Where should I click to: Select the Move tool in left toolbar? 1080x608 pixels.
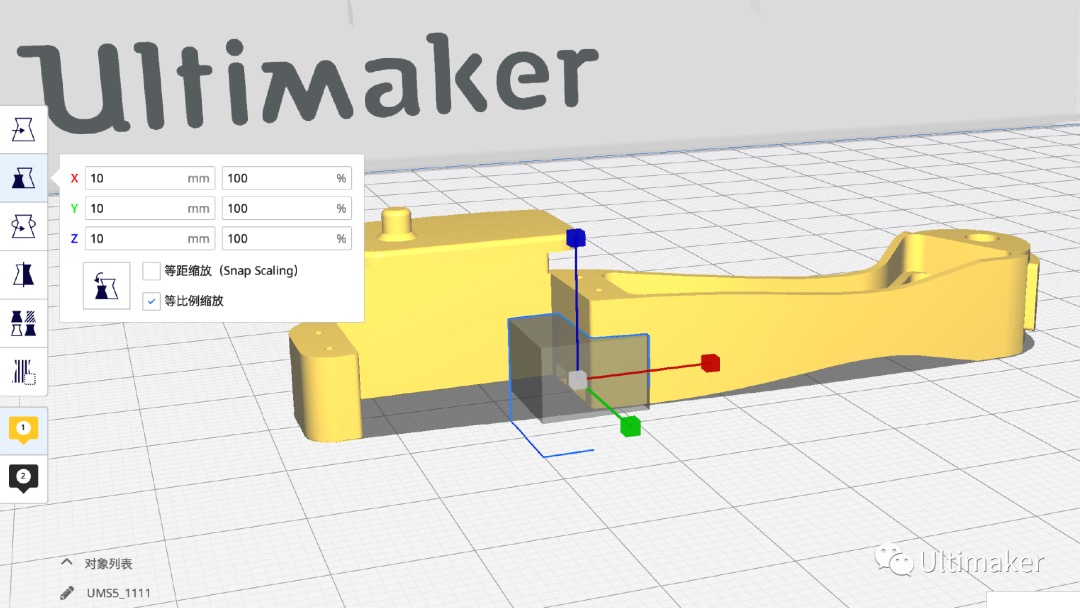[23, 129]
